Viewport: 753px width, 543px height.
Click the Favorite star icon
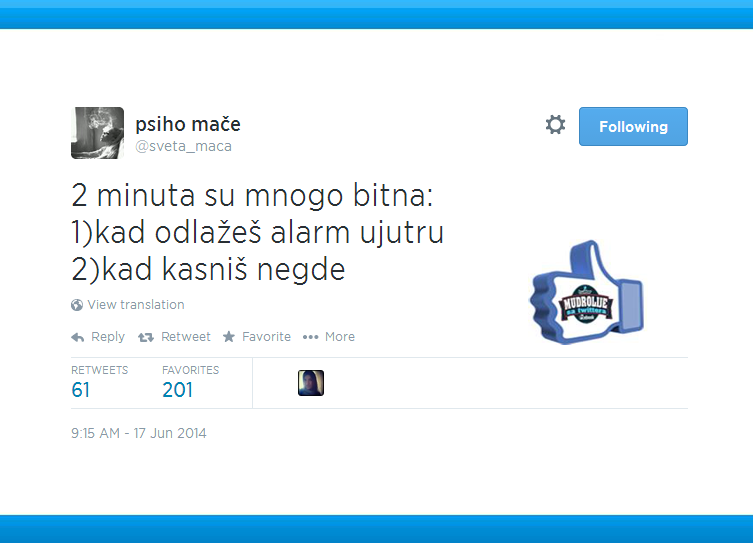pos(229,337)
